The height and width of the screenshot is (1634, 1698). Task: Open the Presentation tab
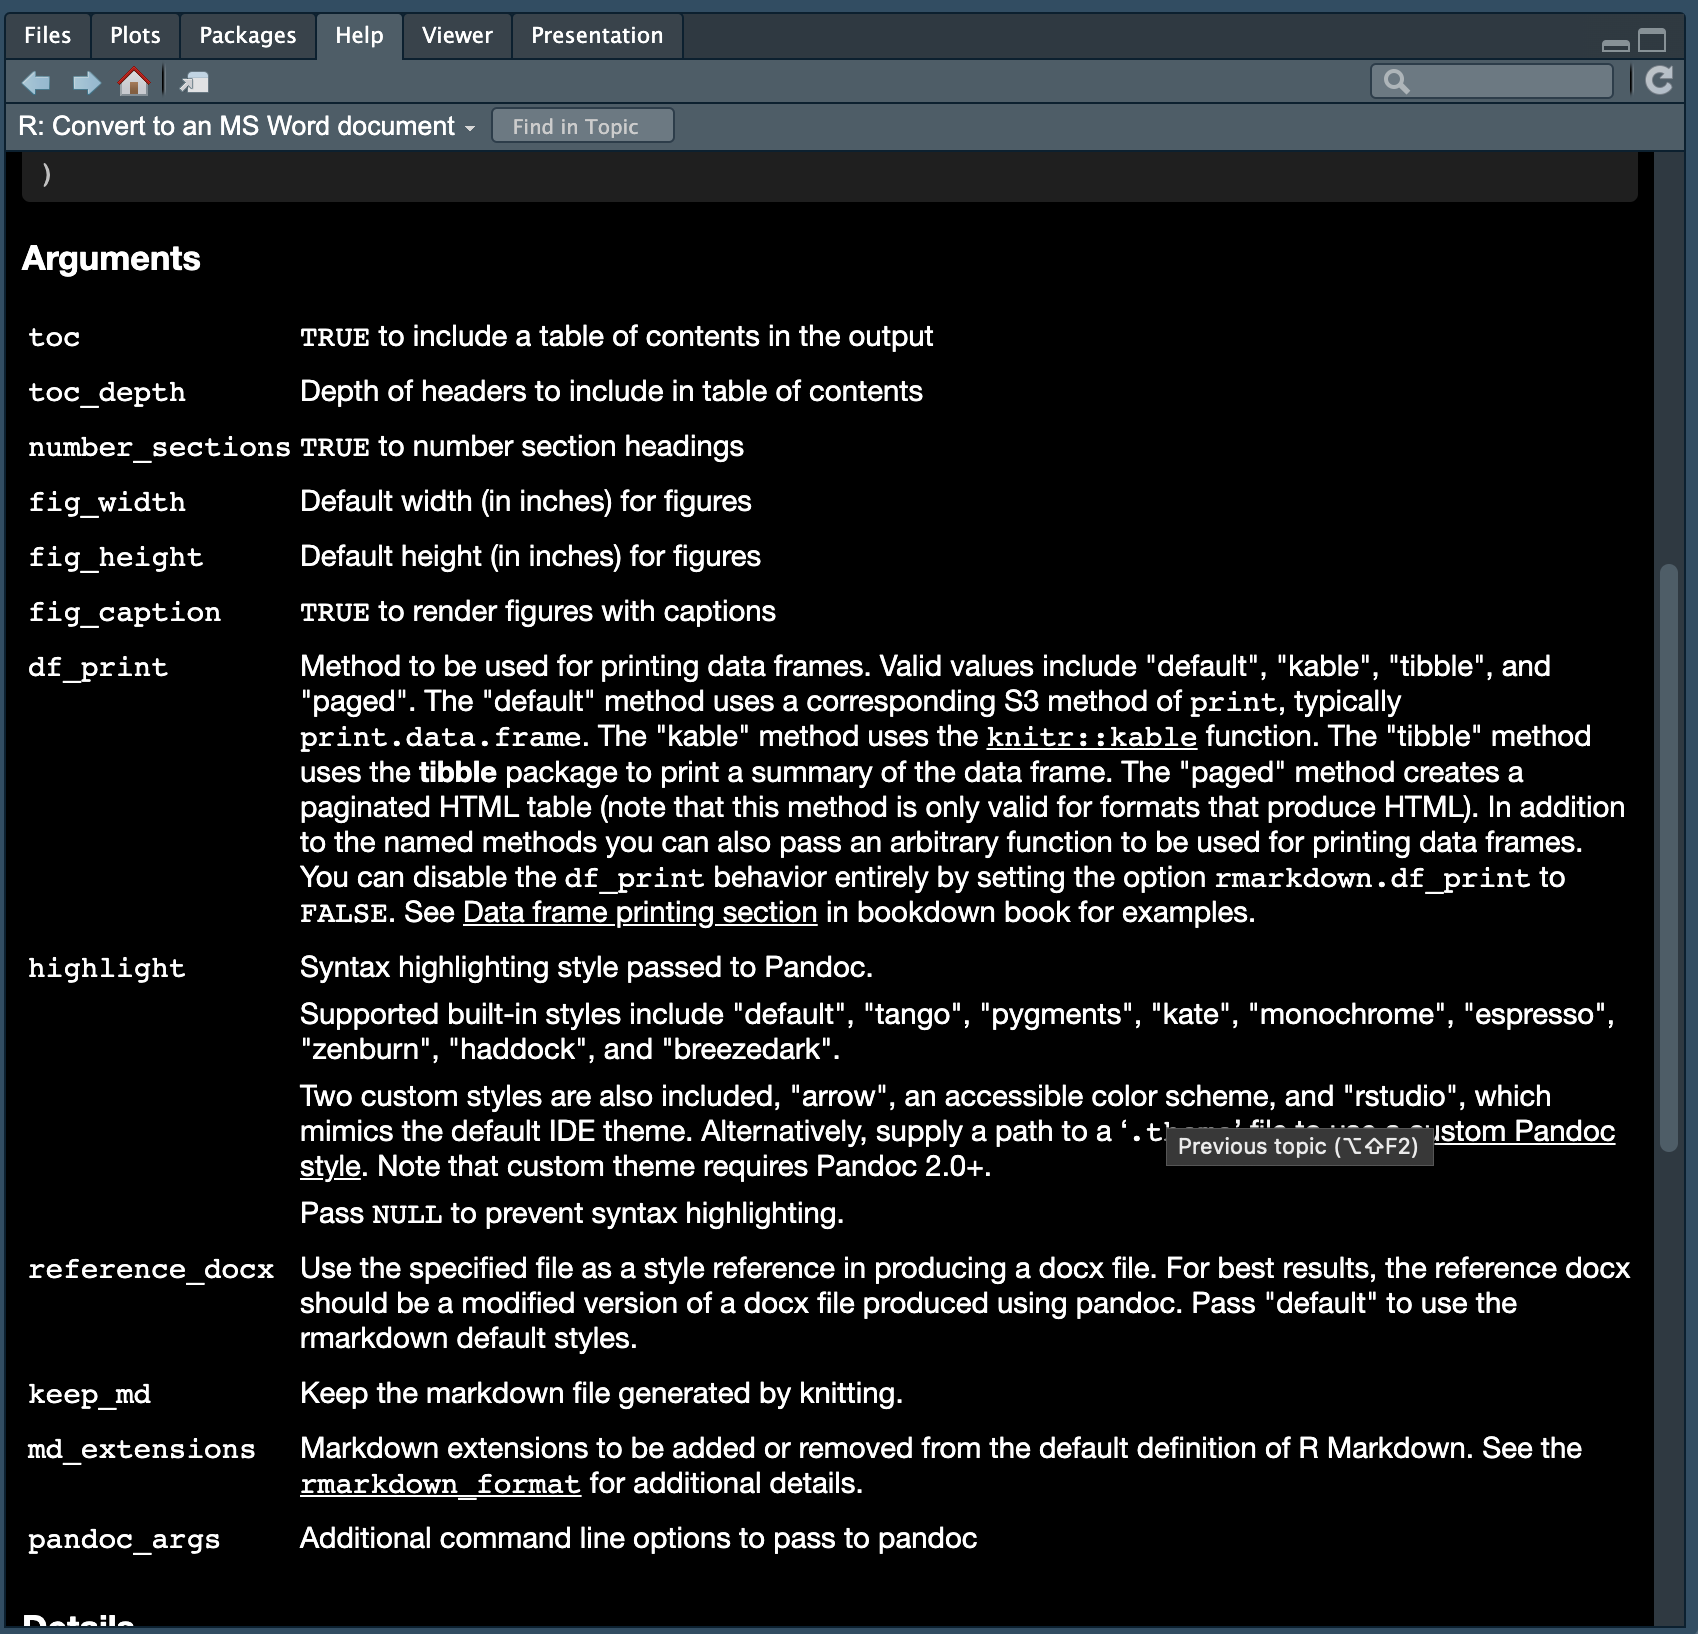pos(597,35)
